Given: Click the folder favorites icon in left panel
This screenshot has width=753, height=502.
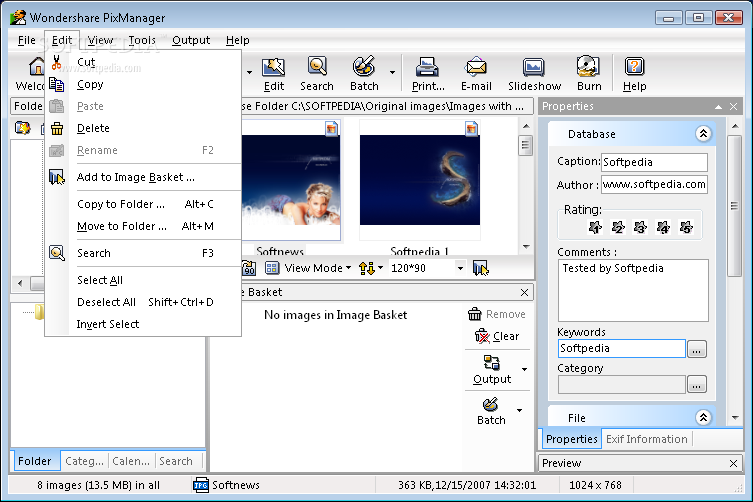Looking at the screenshot, I should pos(22,128).
